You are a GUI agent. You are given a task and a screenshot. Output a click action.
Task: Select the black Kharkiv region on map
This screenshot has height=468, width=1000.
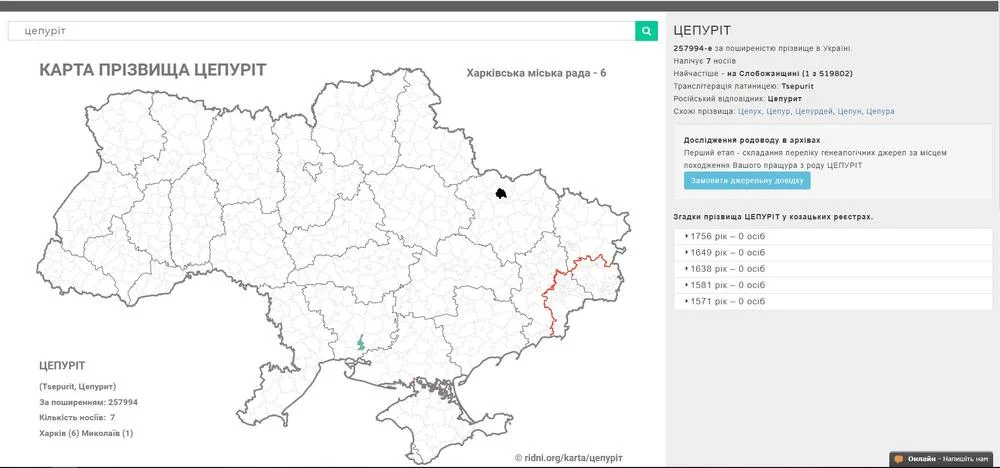[502, 192]
